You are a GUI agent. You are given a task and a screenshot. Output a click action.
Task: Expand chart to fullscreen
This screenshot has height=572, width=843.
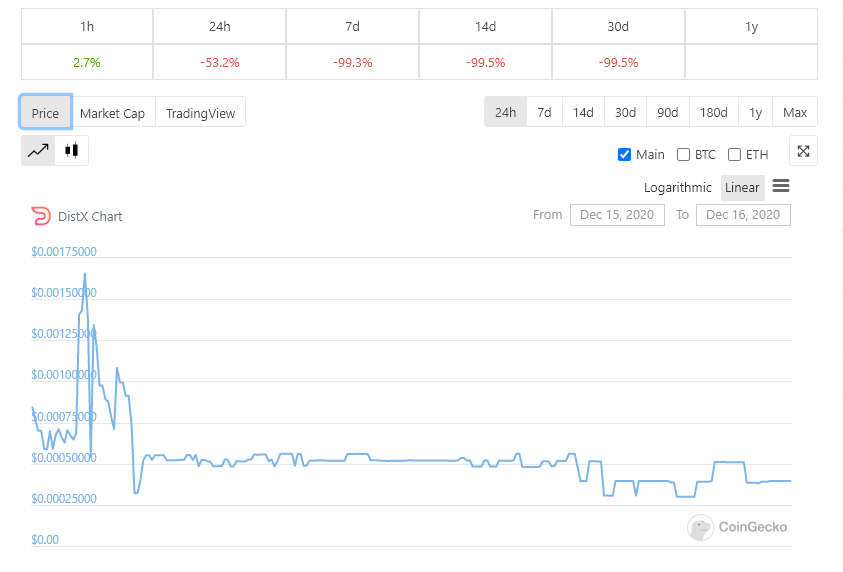click(803, 151)
